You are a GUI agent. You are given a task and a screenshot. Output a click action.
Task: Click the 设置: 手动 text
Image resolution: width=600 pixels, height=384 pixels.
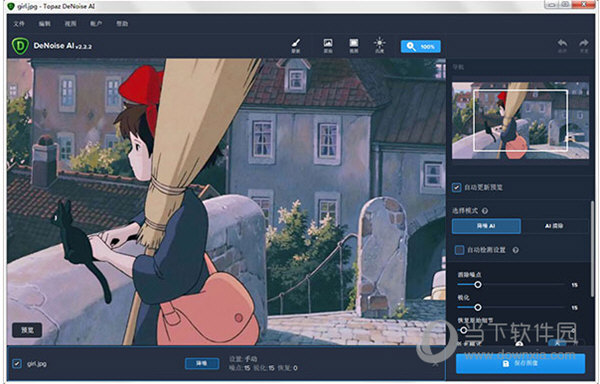pos(243,359)
